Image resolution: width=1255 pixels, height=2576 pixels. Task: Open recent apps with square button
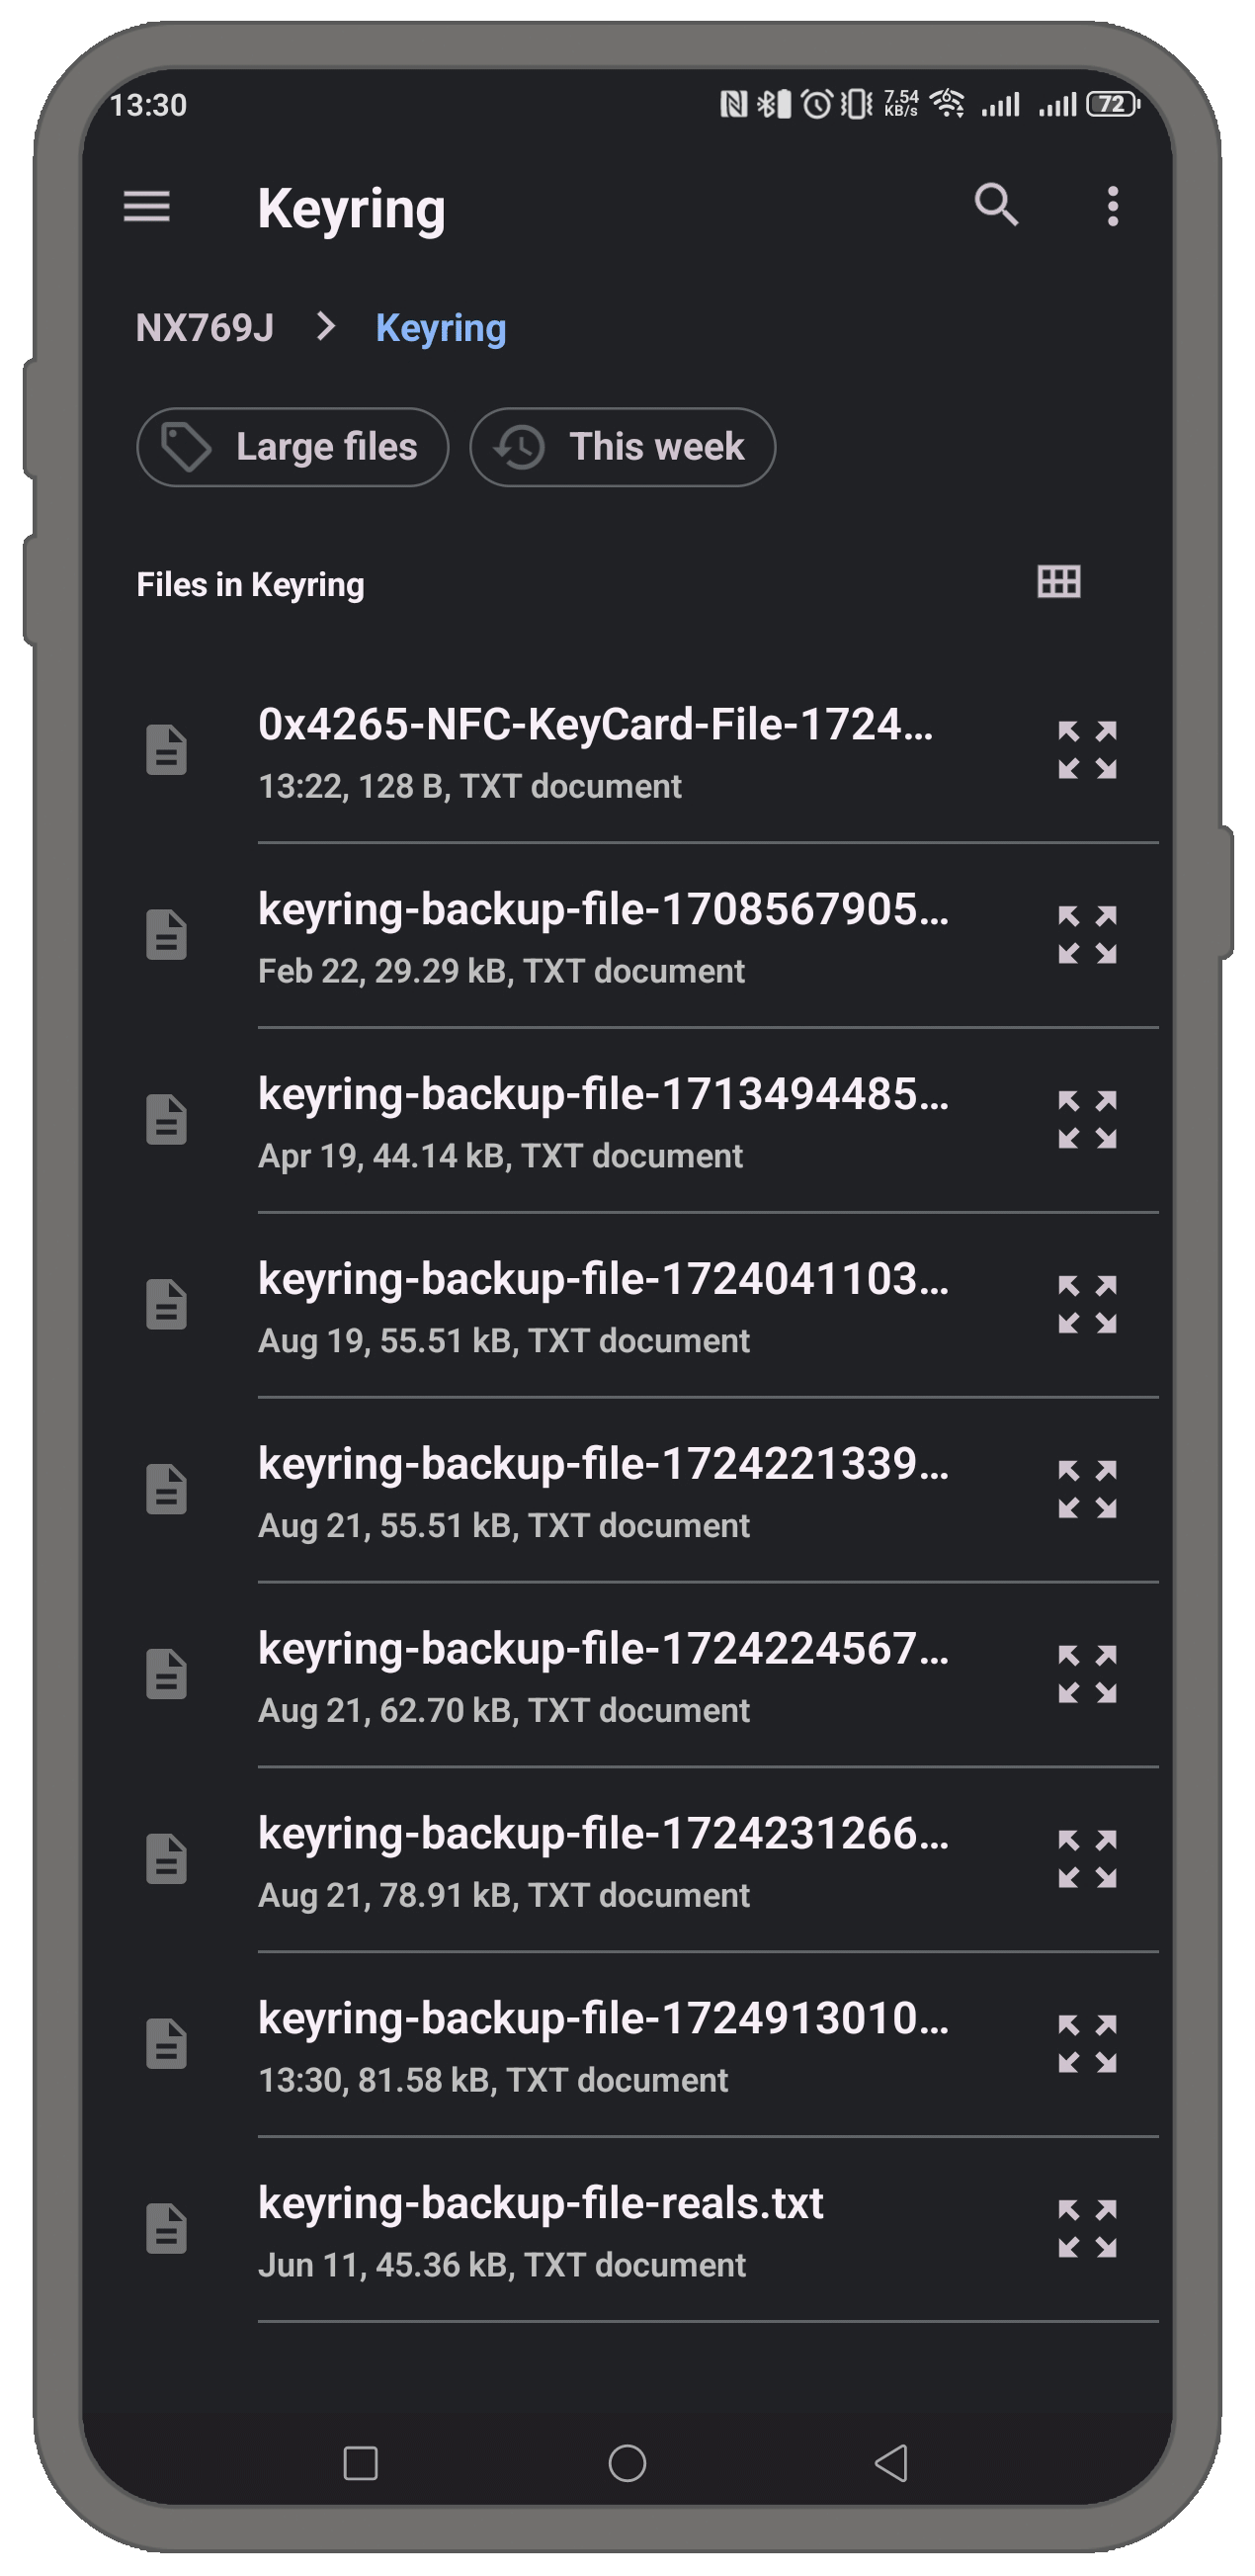(360, 2463)
